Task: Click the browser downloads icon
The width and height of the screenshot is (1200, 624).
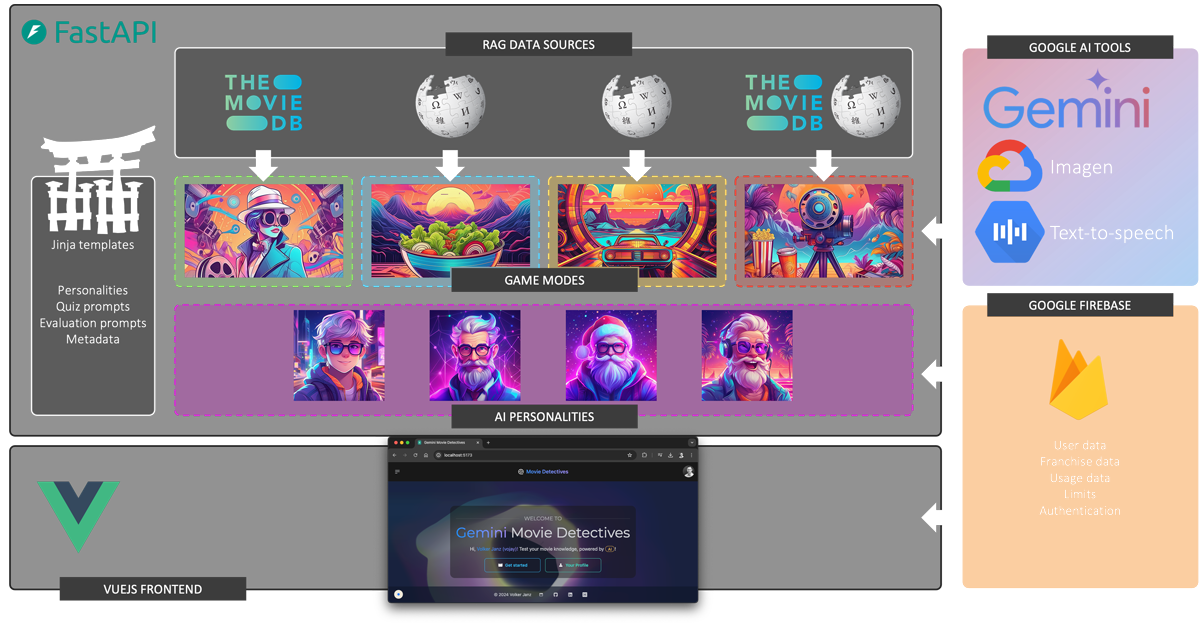Action: [x=671, y=455]
